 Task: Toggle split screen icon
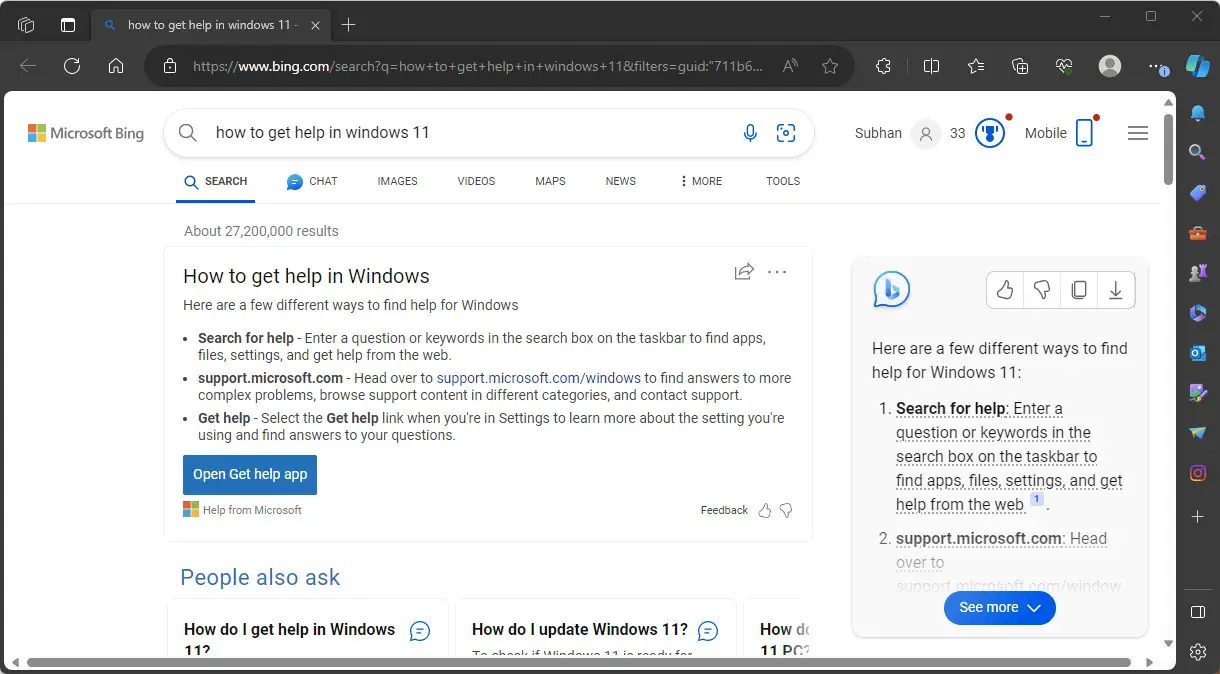931,66
